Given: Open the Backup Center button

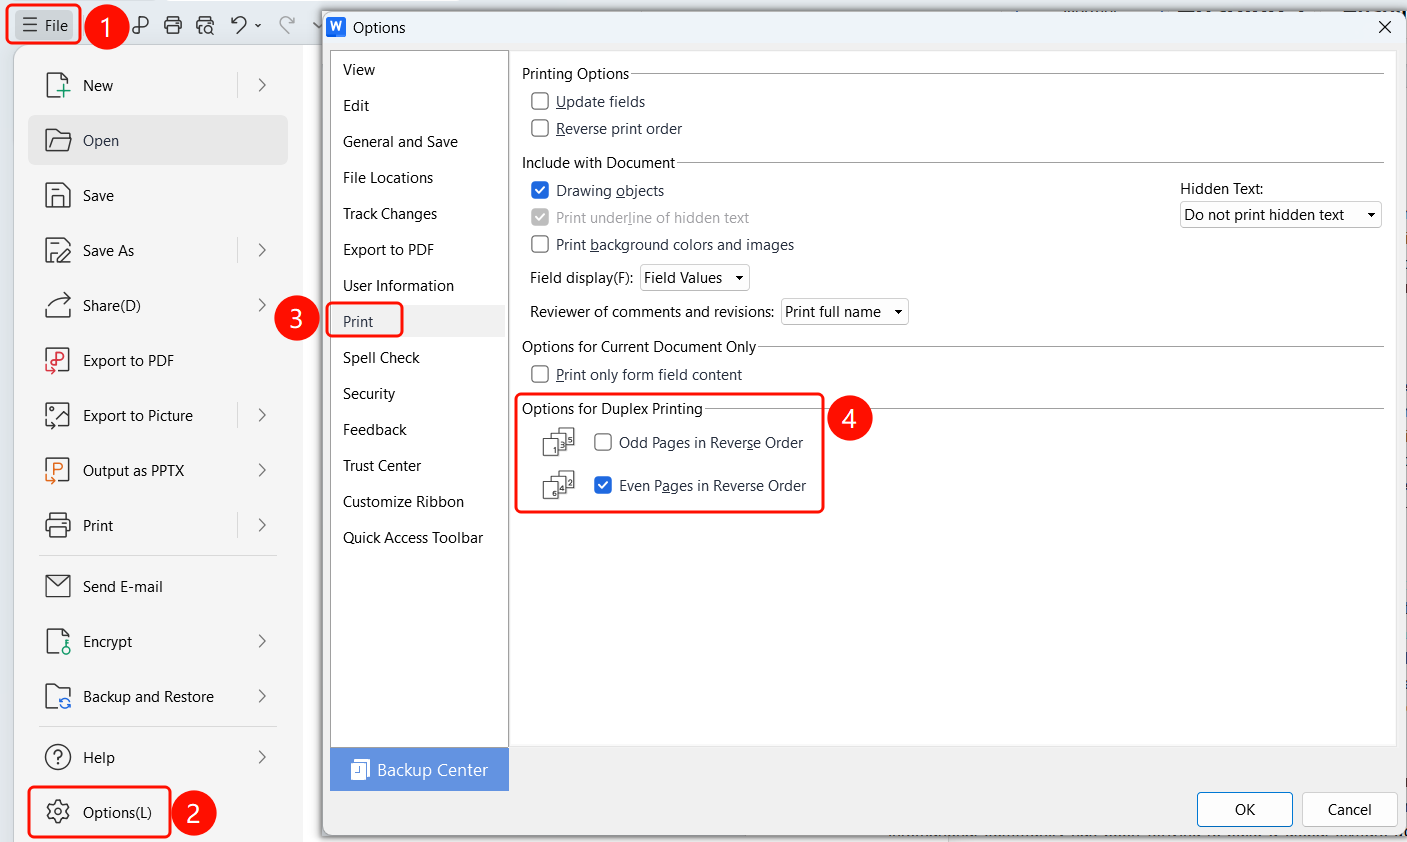Looking at the screenshot, I should [x=419, y=770].
